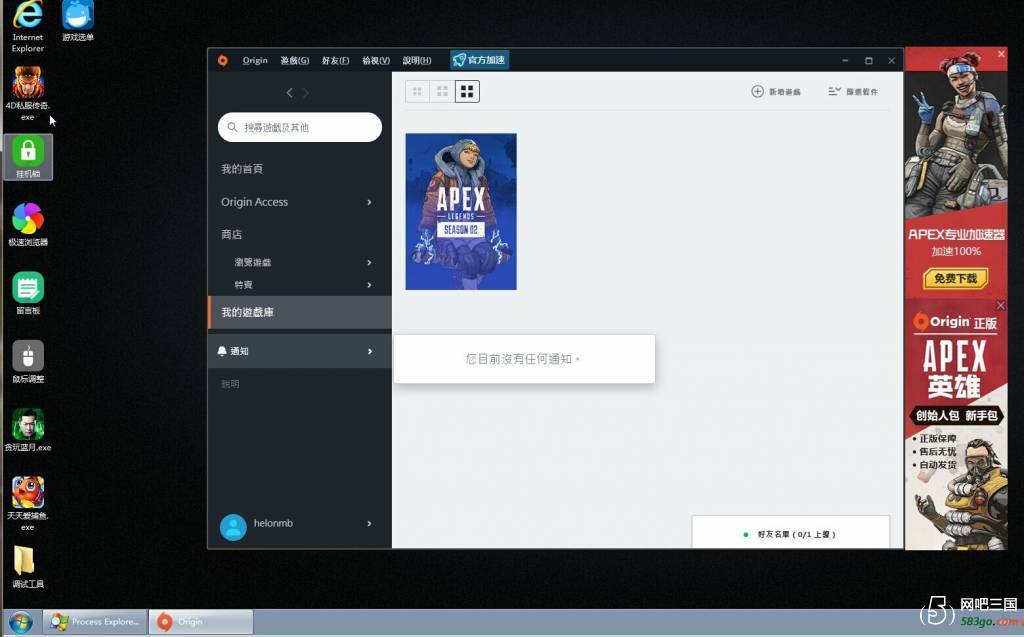This screenshot has width=1024, height=637.
Task: Open the 游戏选单 desktop icon
Action: pyautogui.click(x=78, y=21)
